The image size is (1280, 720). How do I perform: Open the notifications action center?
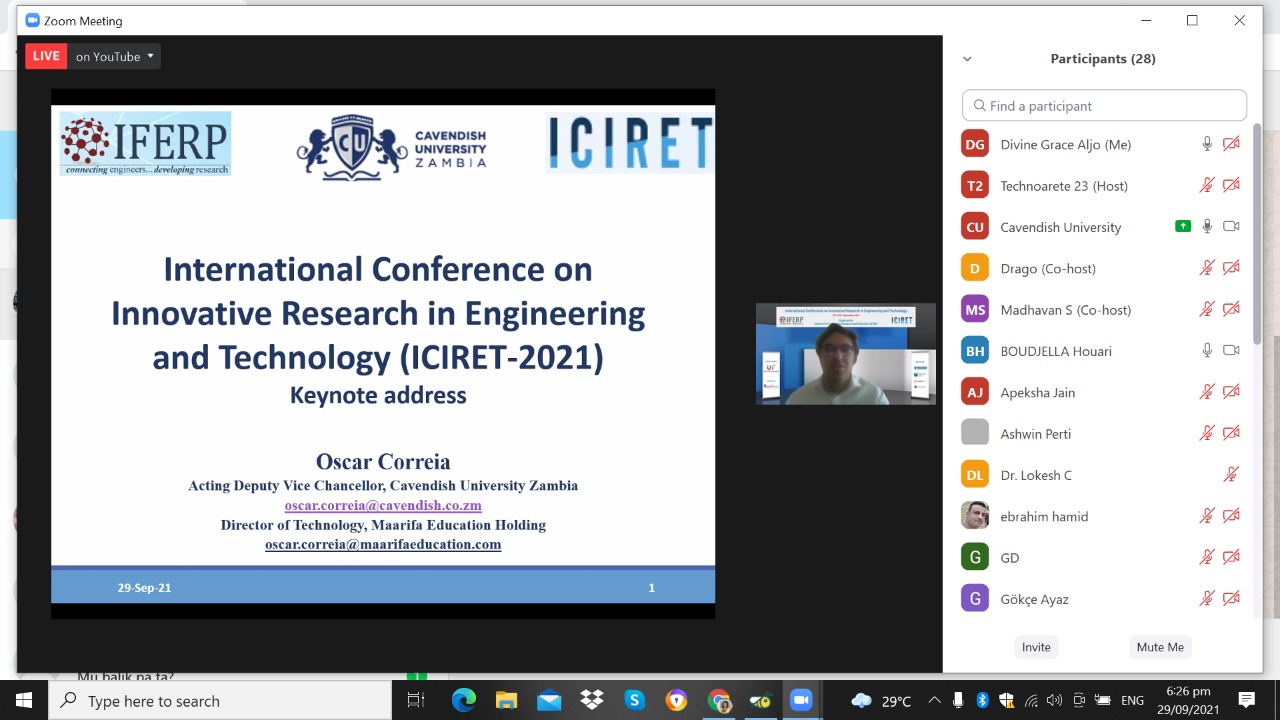(x=1247, y=701)
